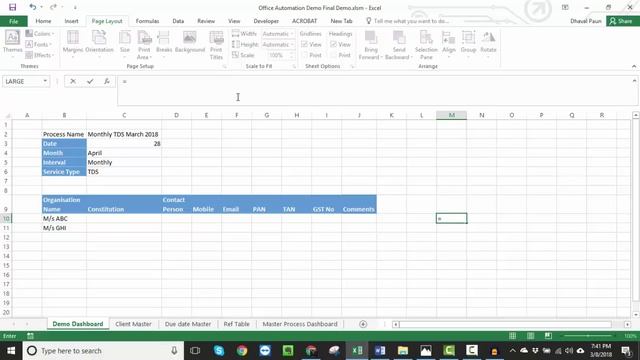Open the theme Colors dropdown
Screen dimensions: 640x360
(40, 33)
